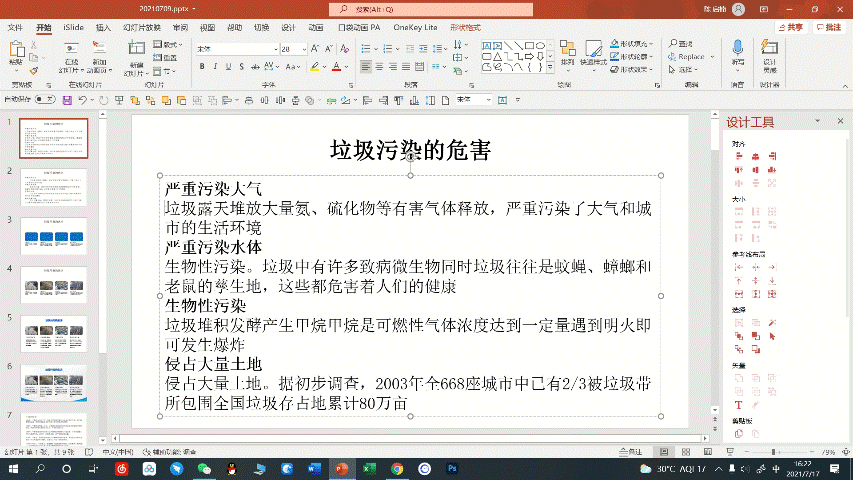The width and height of the screenshot is (853, 480).
Task: Justify the text in the paragraph group
Action: coord(406,67)
